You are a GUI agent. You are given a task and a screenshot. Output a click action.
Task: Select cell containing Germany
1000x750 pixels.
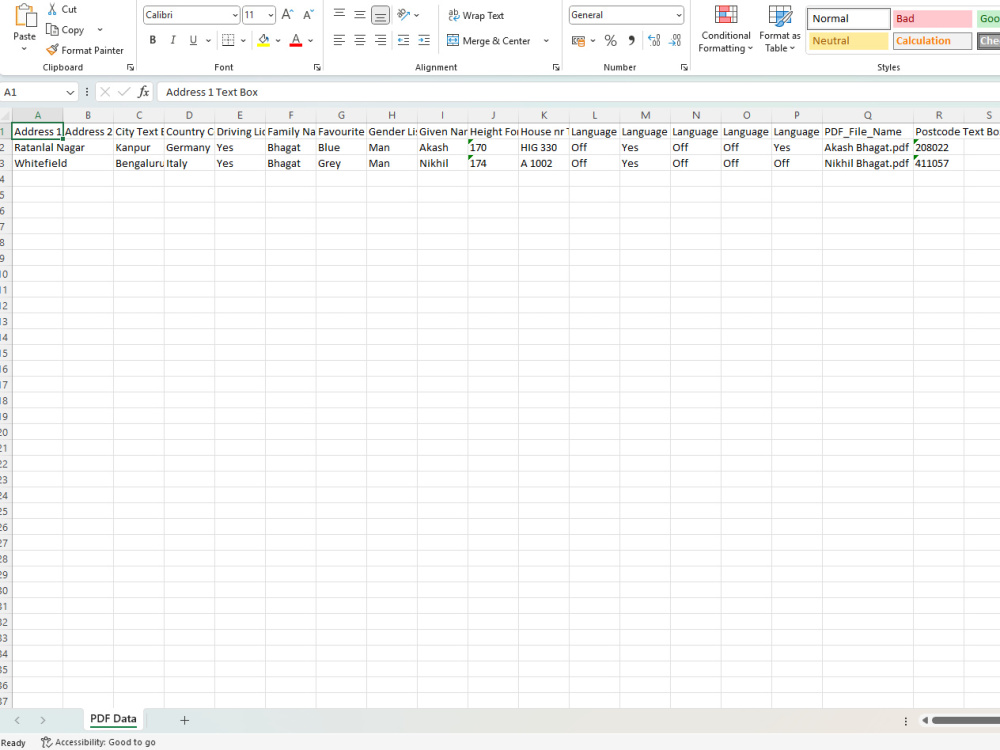point(189,147)
